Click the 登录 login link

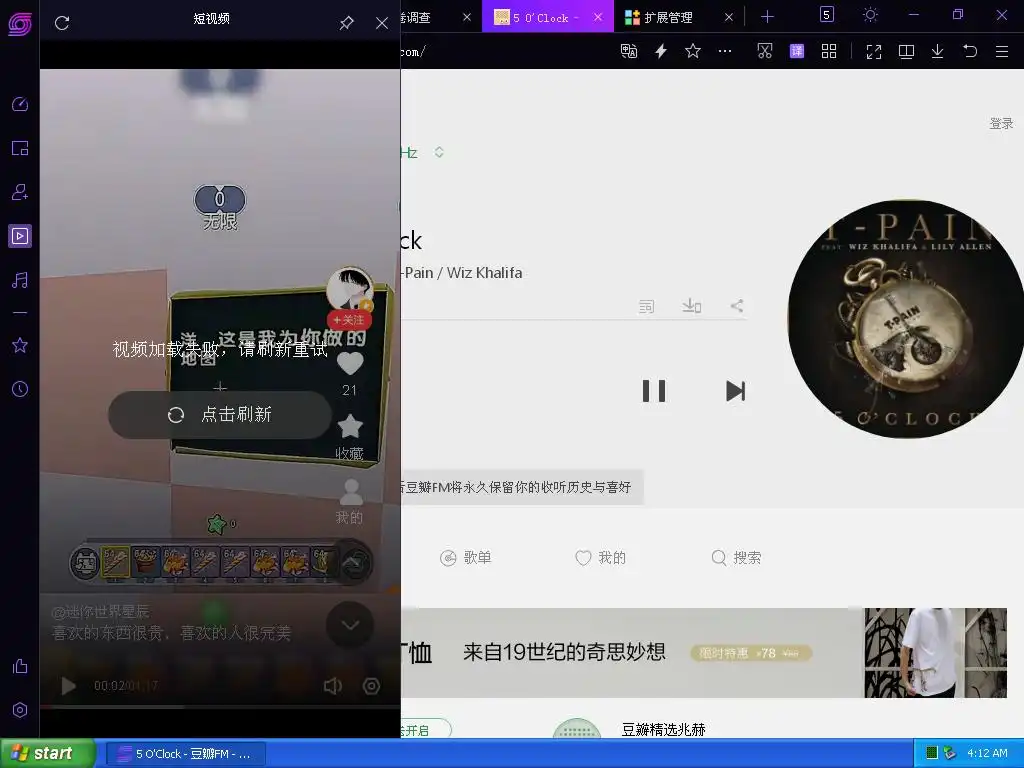coord(1000,123)
